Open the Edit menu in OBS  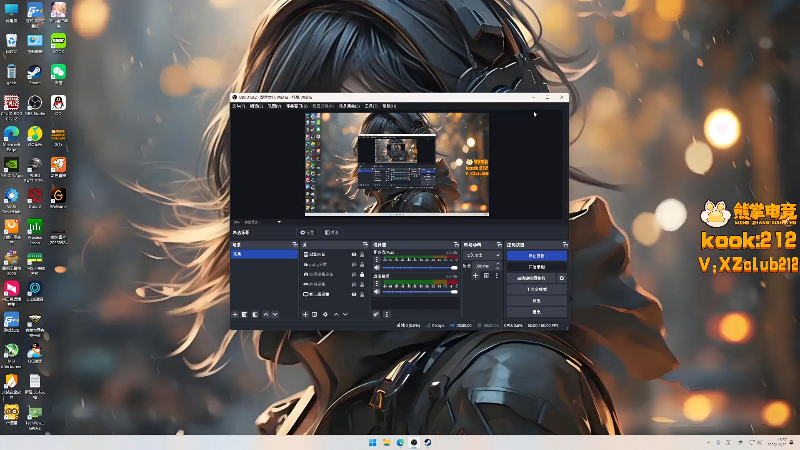click(256, 106)
